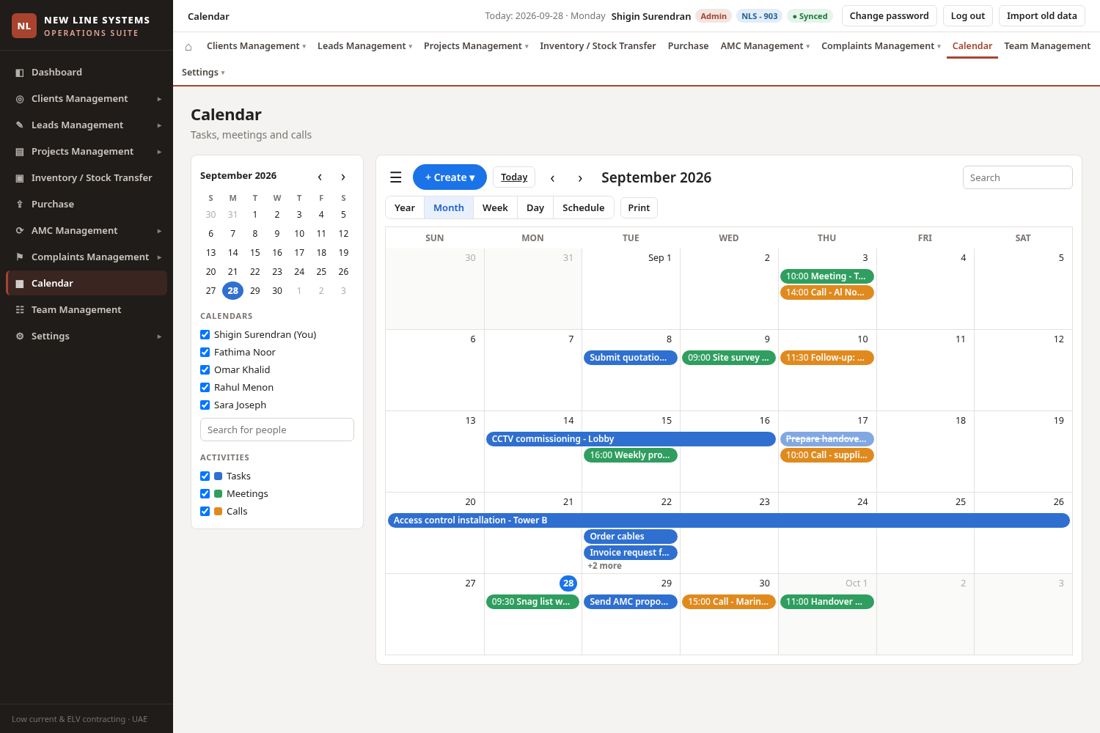Click the Print button

point(638,208)
